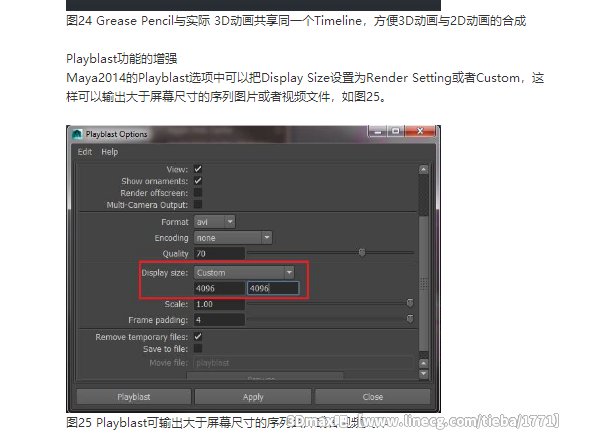Toggle the Show ornaments checkbox
The image size is (599, 440).
click(198, 181)
